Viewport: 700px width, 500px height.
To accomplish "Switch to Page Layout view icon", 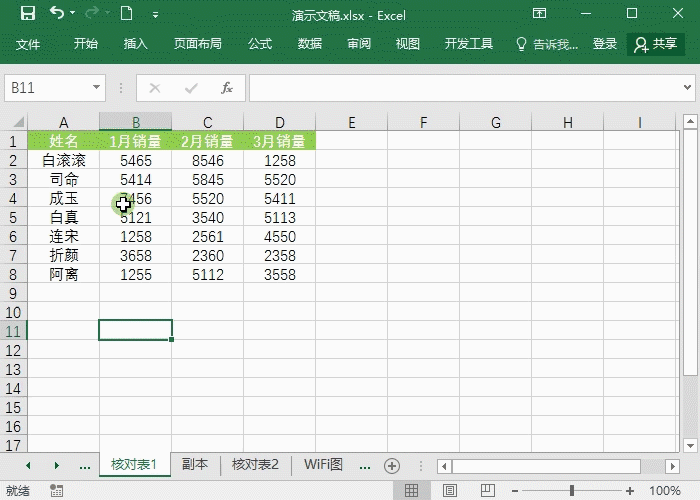I will (450, 490).
